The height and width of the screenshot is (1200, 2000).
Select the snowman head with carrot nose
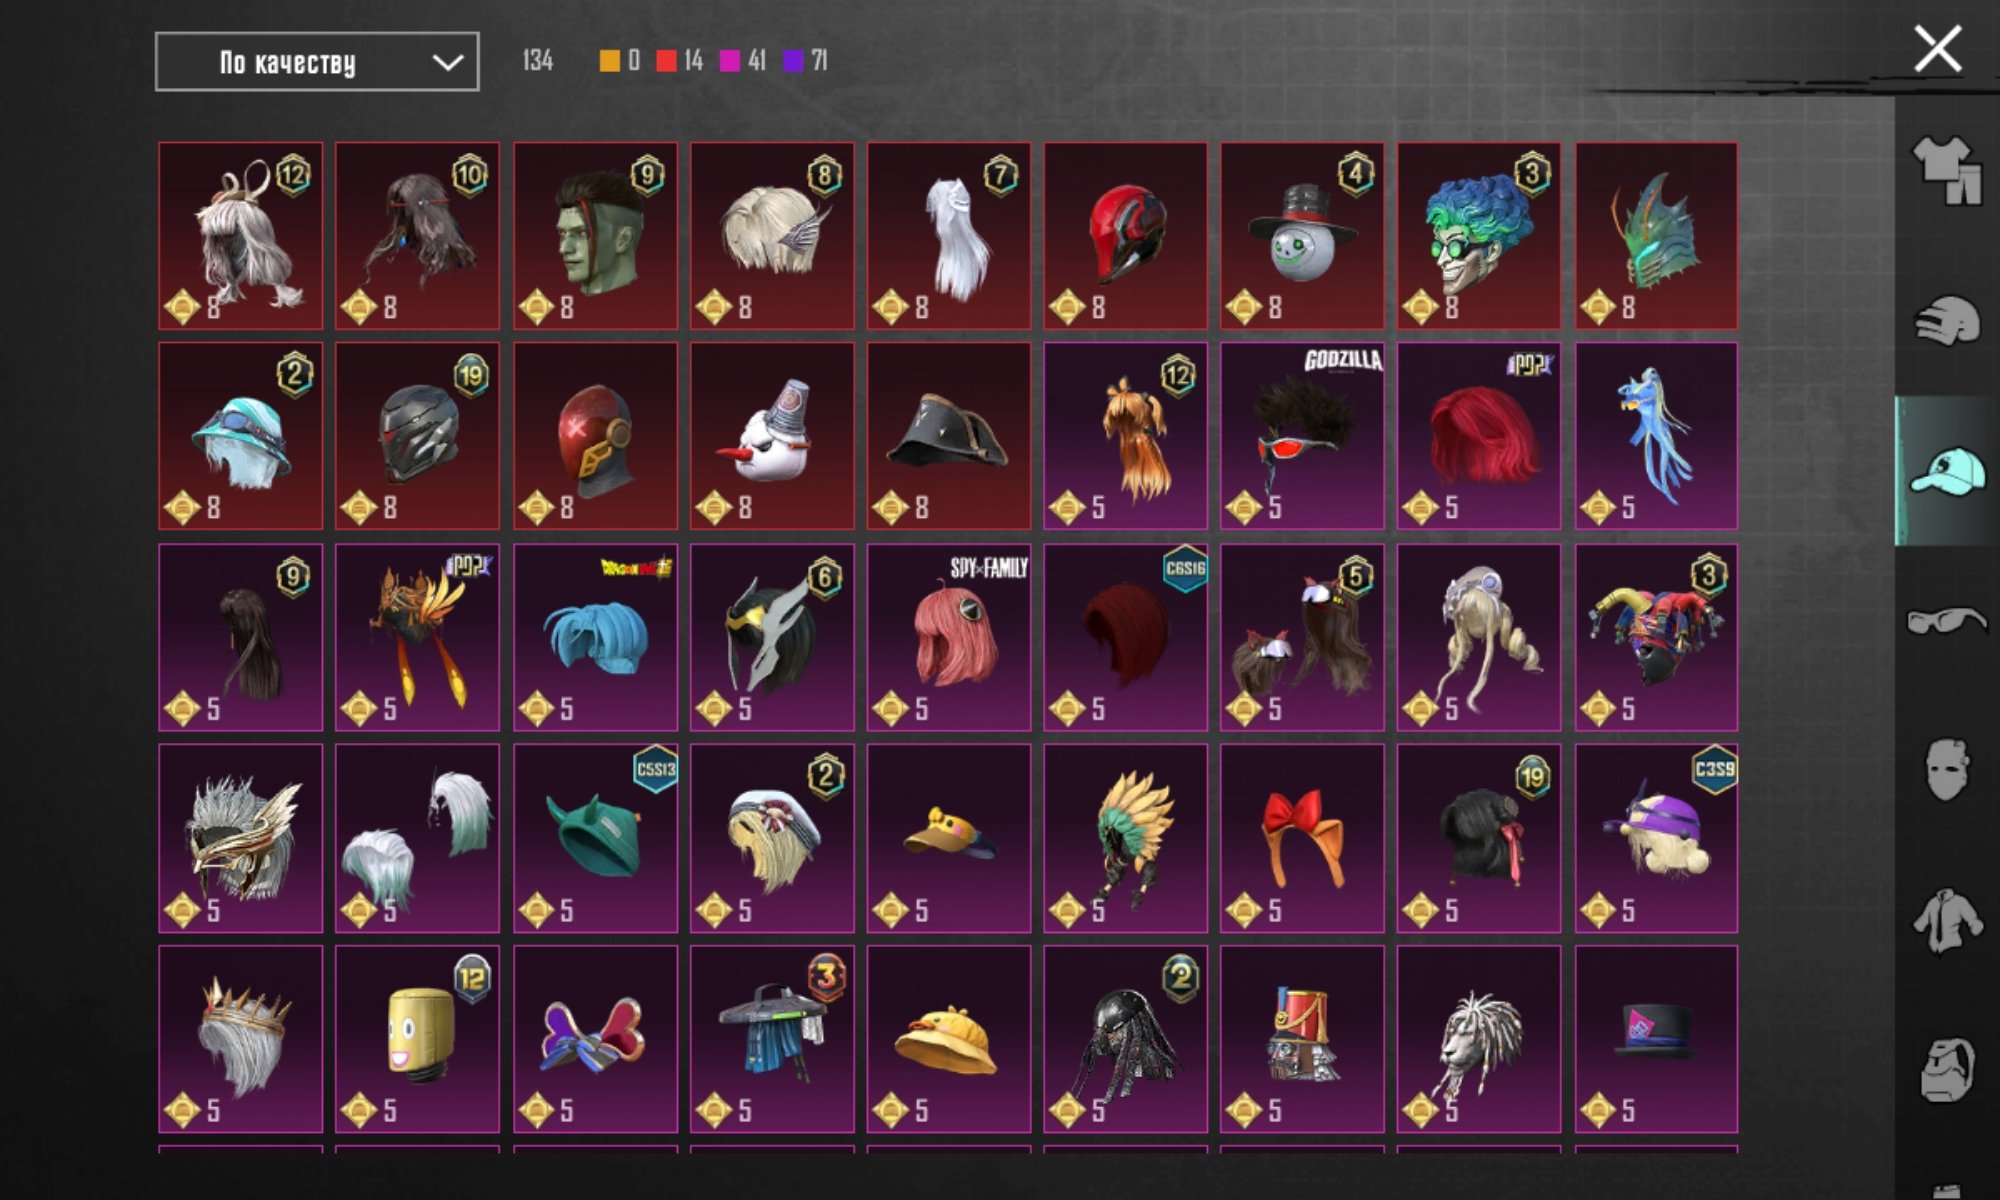pos(772,436)
